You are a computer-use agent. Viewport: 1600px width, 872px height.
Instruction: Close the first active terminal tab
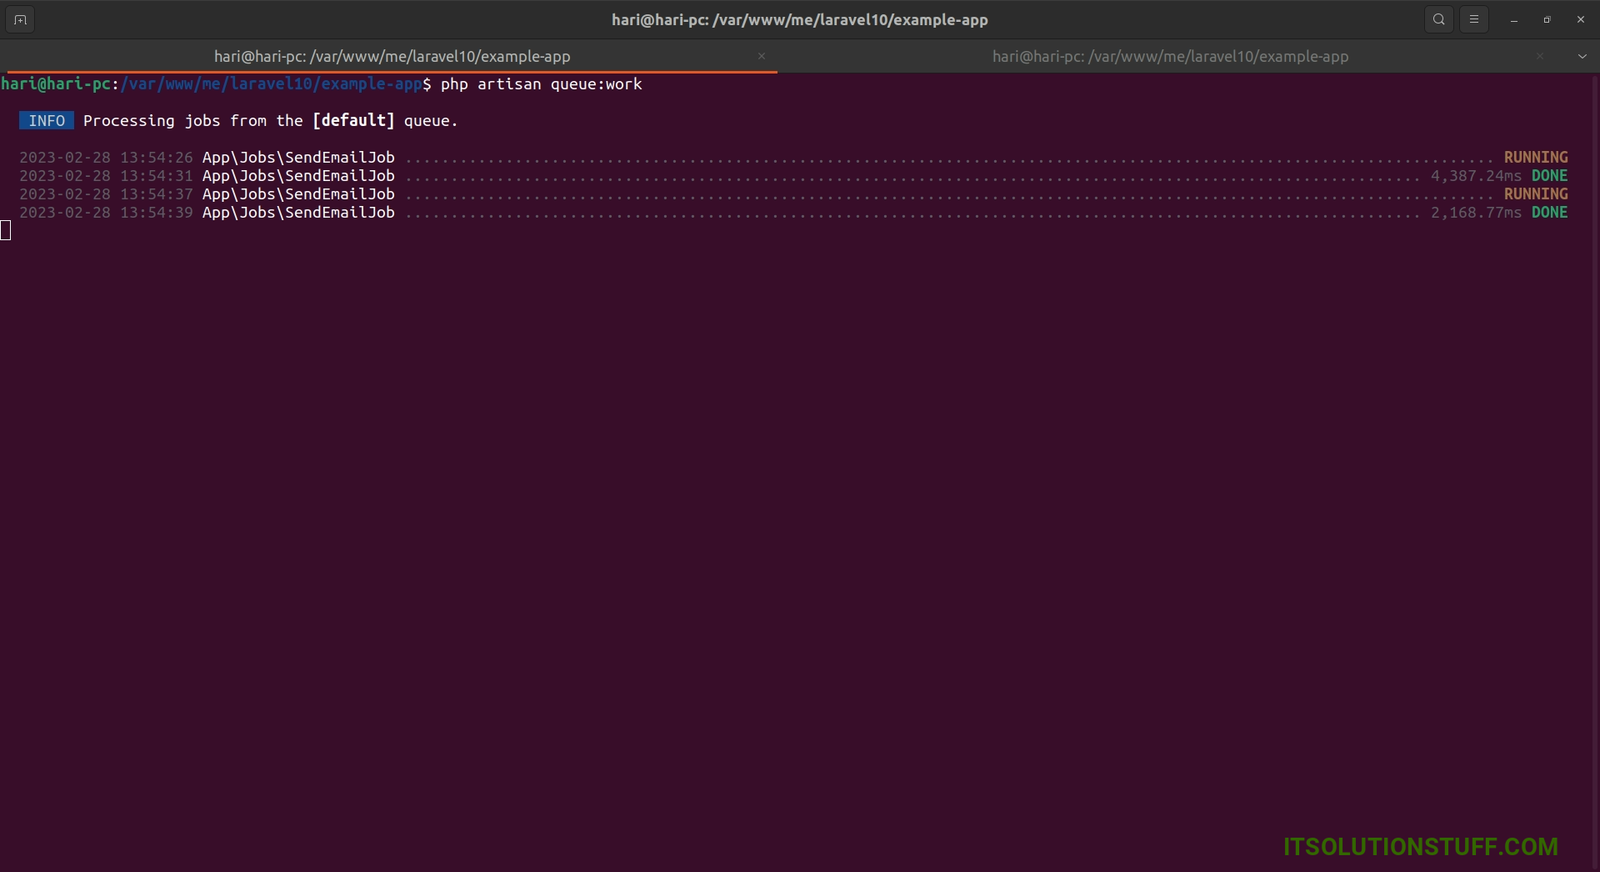point(761,56)
